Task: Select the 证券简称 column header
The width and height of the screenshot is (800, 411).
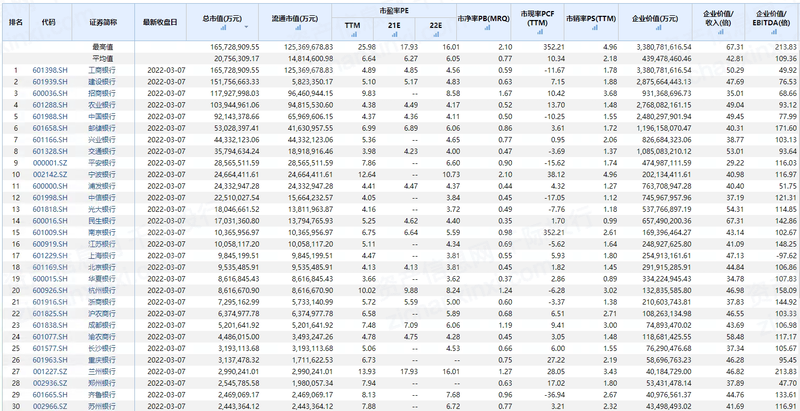Action: coord(102,22)
